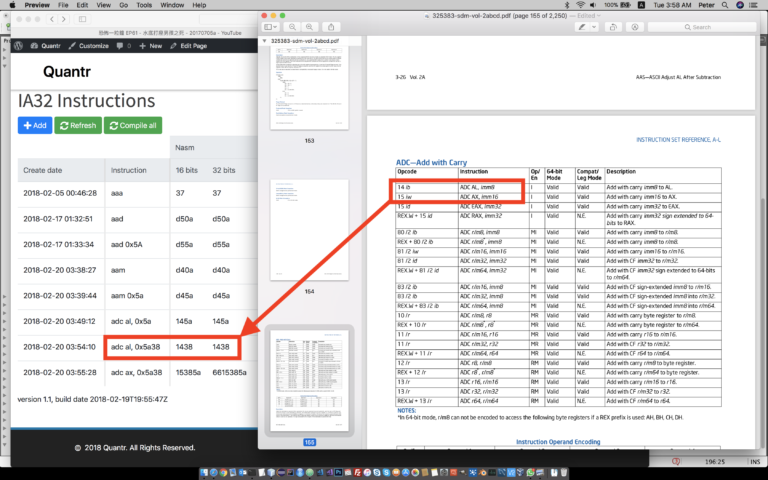Click the Siri icon in menu bar
The image size is (768, 480).
[x=740, y=5]
